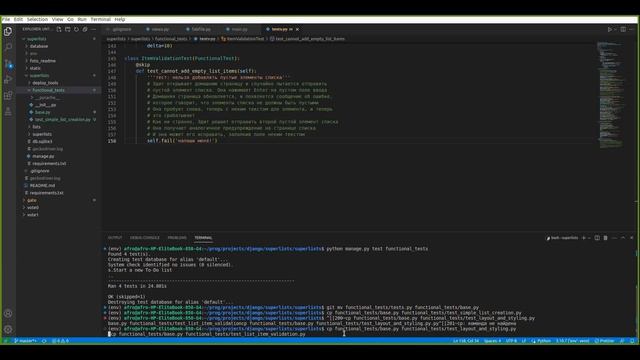The height and width of the screenshot is (360, 640).
Task: Switch to the views.py editor tab
Action: pyautogui.click(x=160, y=29)
